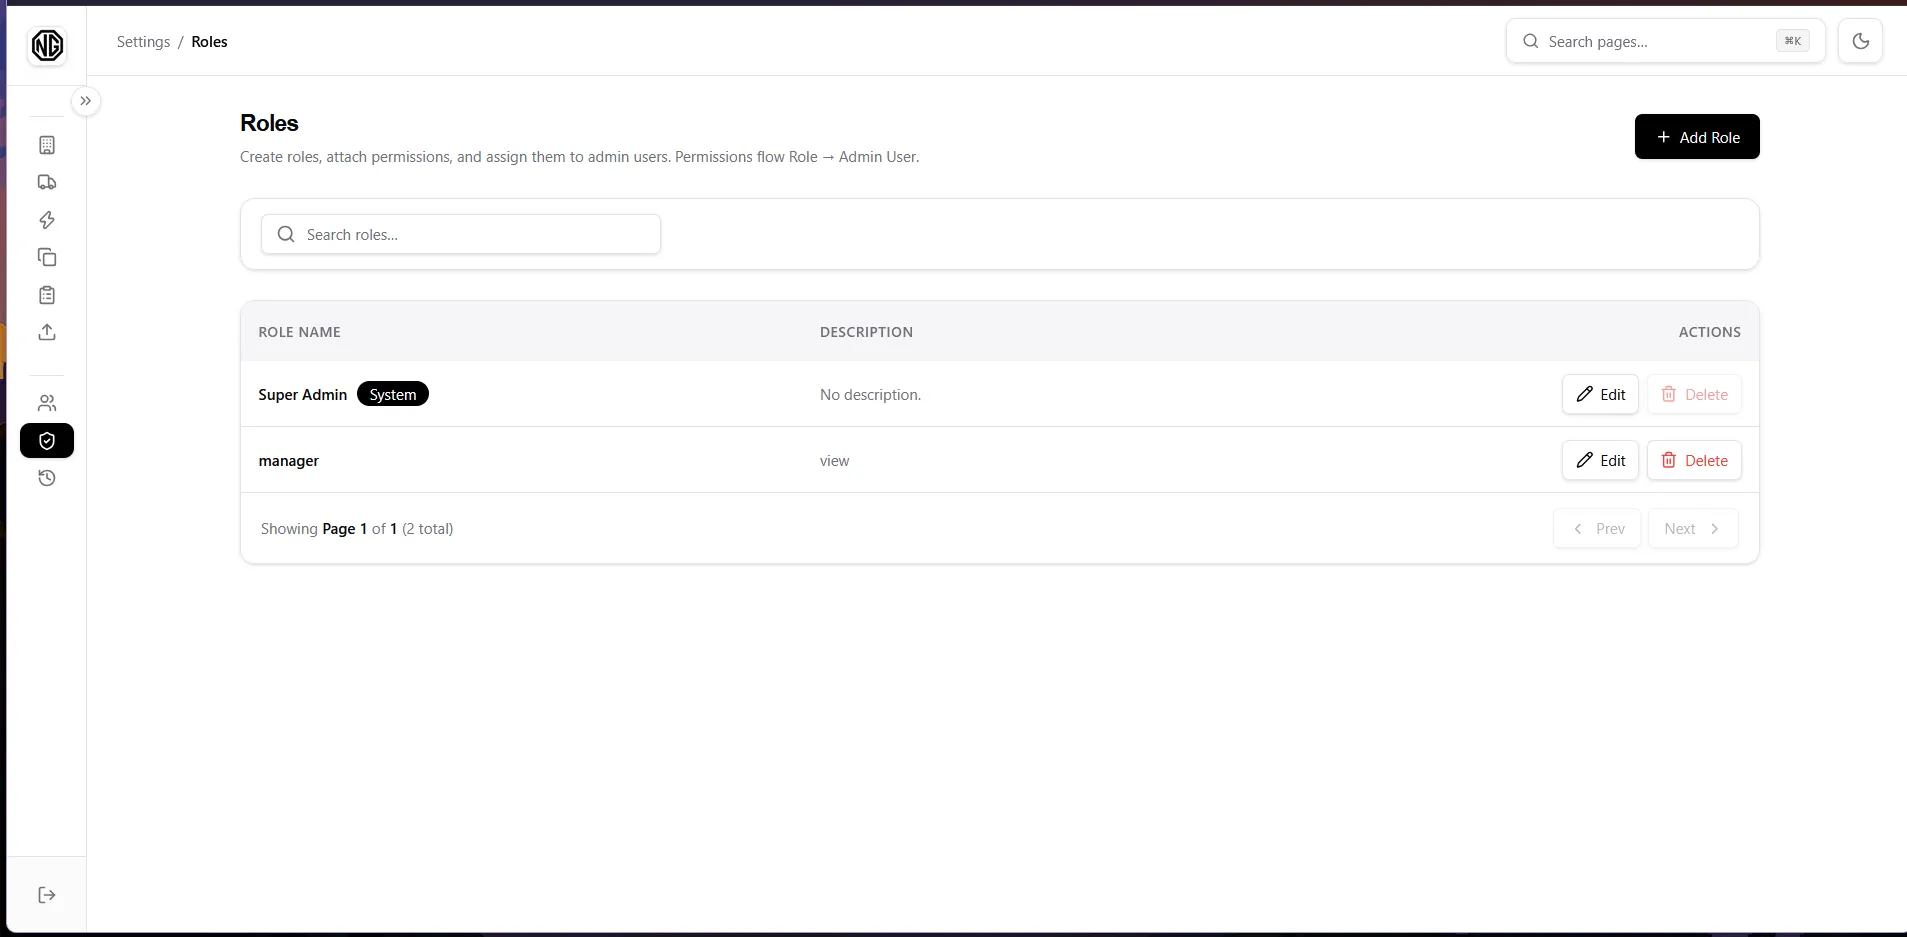Open the building icon in sidebar
This screenshot has height=937, width=1907.
point(47,145)
